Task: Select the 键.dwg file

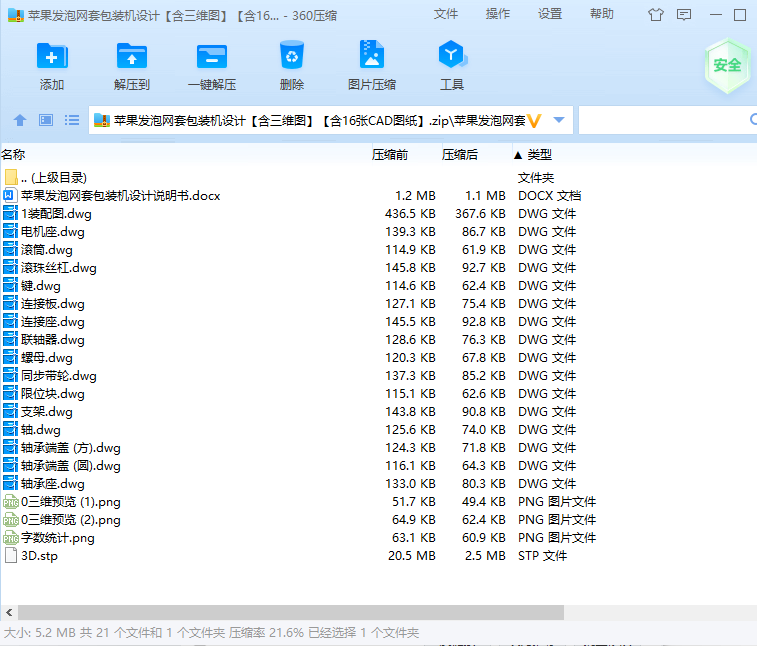Action: tap(378, 286)
